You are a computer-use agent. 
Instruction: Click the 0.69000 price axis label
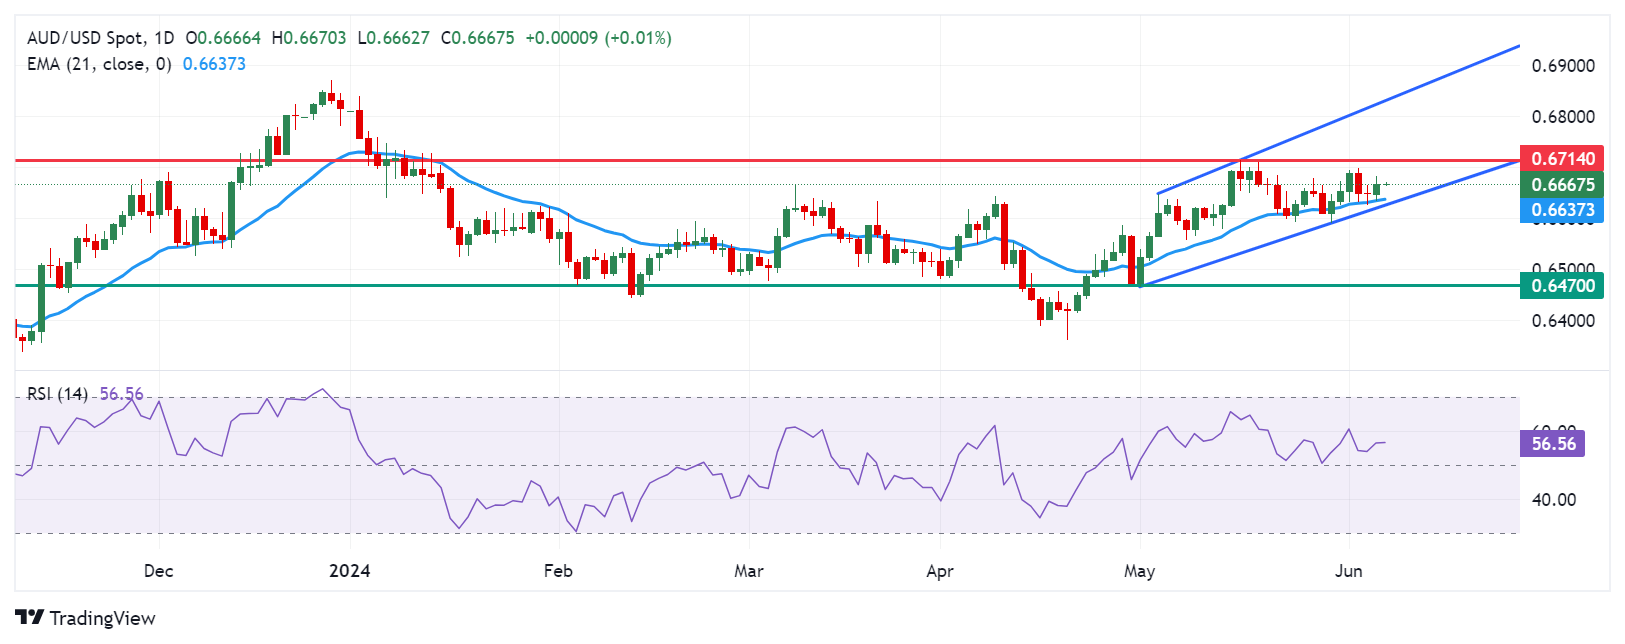(1563, 66)
